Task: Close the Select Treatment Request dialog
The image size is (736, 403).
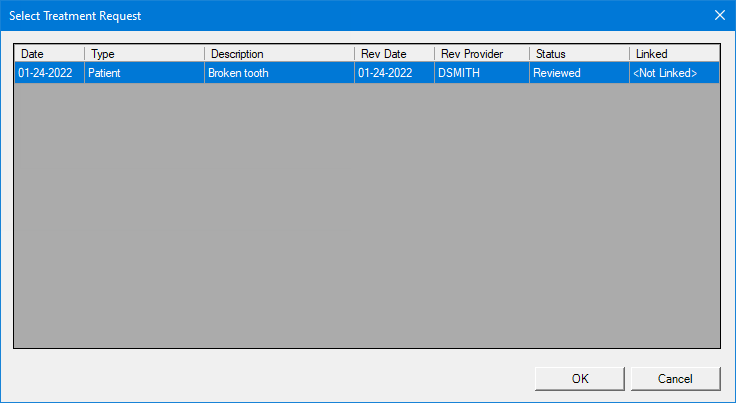Action: (x=719, y=15)
